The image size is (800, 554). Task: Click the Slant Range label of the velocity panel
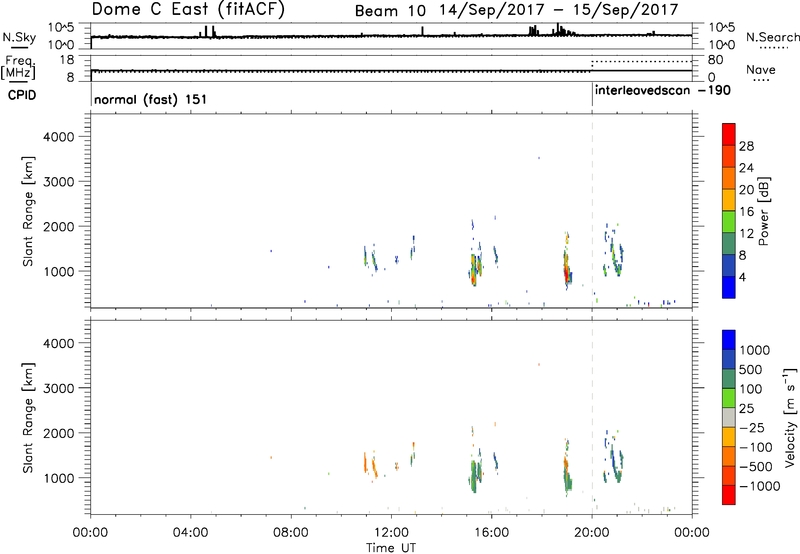click(28, 418)
